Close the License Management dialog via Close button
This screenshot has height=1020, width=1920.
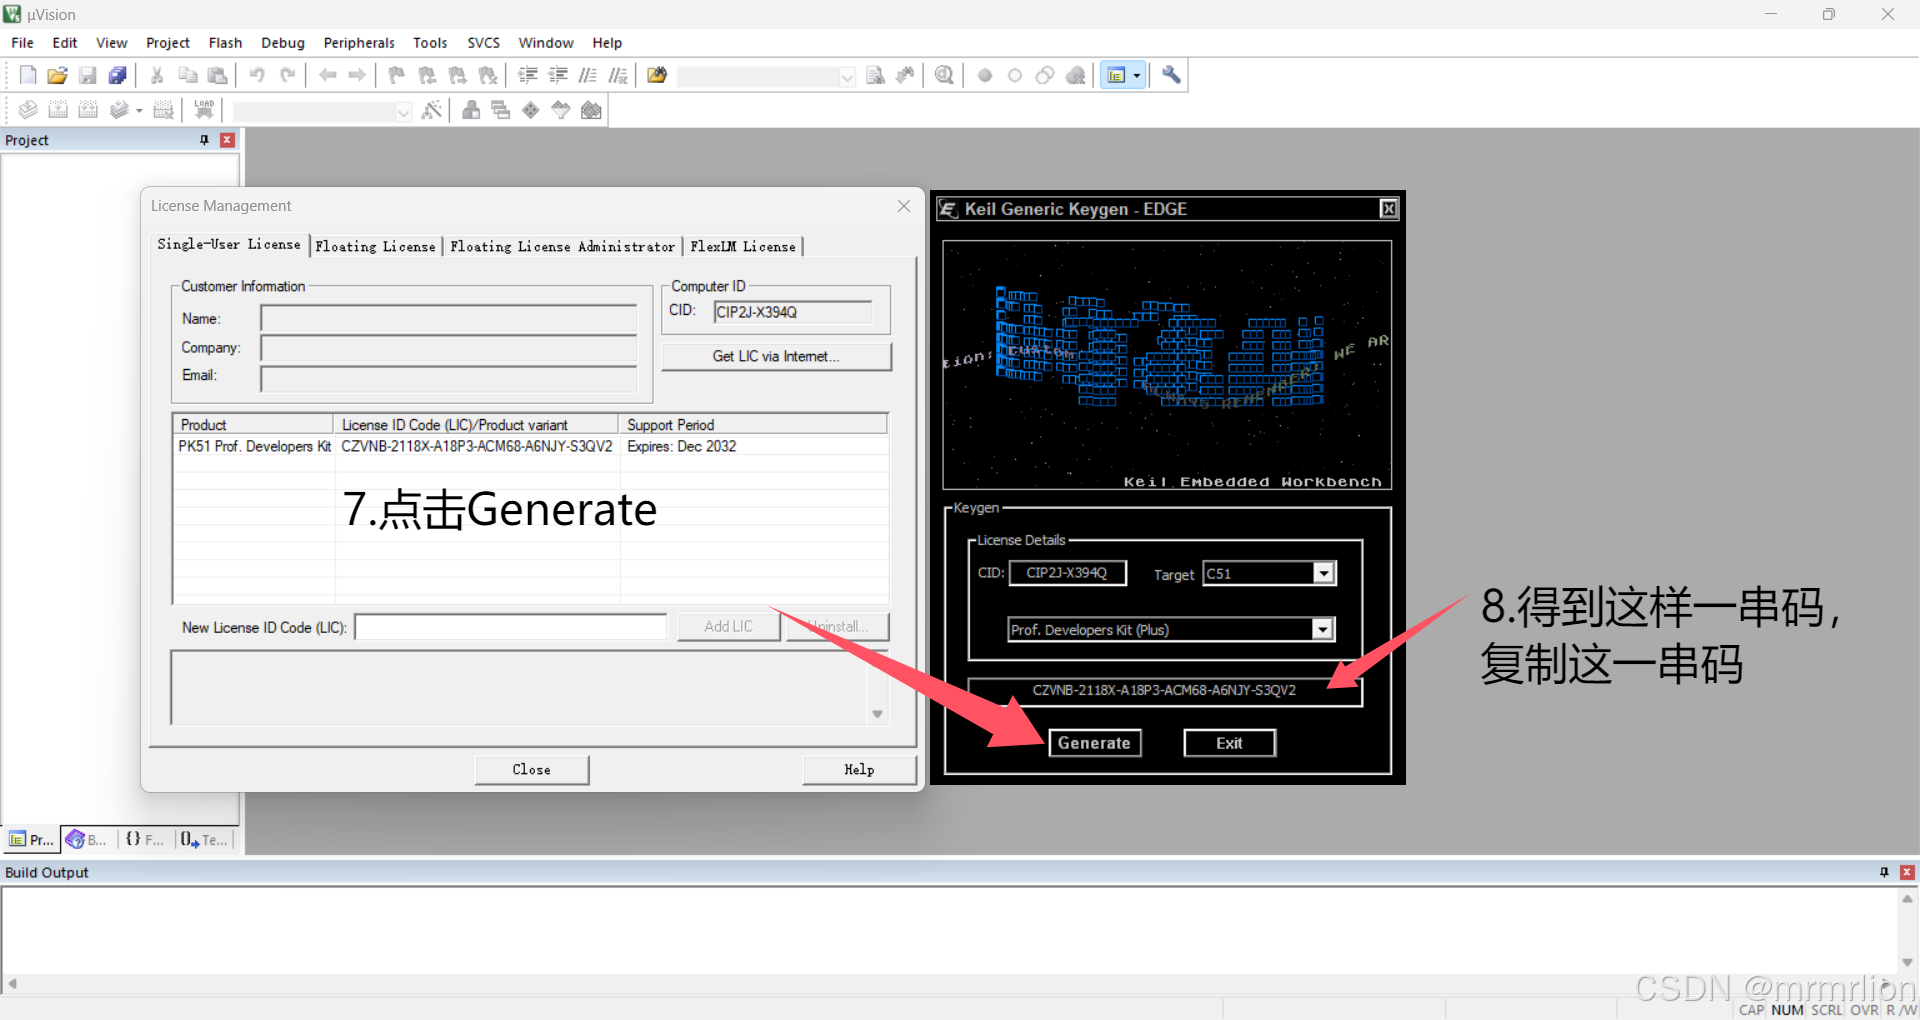click(x=532, y=769)
